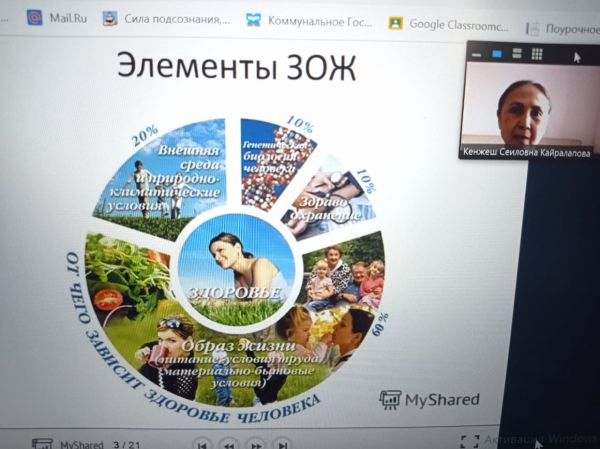Open the Сила подсознания bookmark
The height and width of the screenshot is (449, 600).
click(166, 19)
